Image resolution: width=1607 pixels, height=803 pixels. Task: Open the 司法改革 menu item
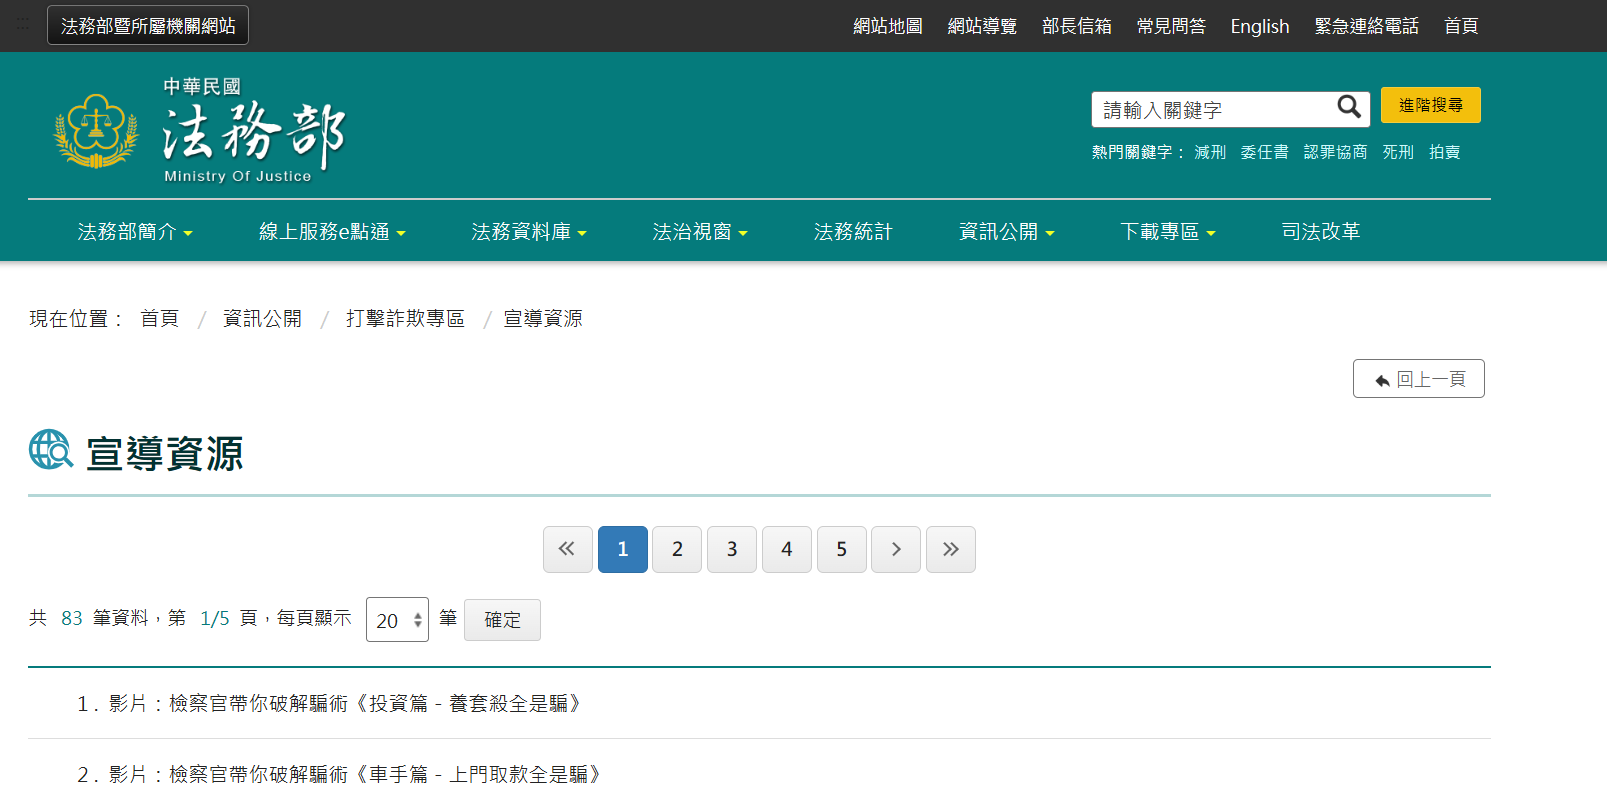pyautogui.click(x=1321, y=232)
